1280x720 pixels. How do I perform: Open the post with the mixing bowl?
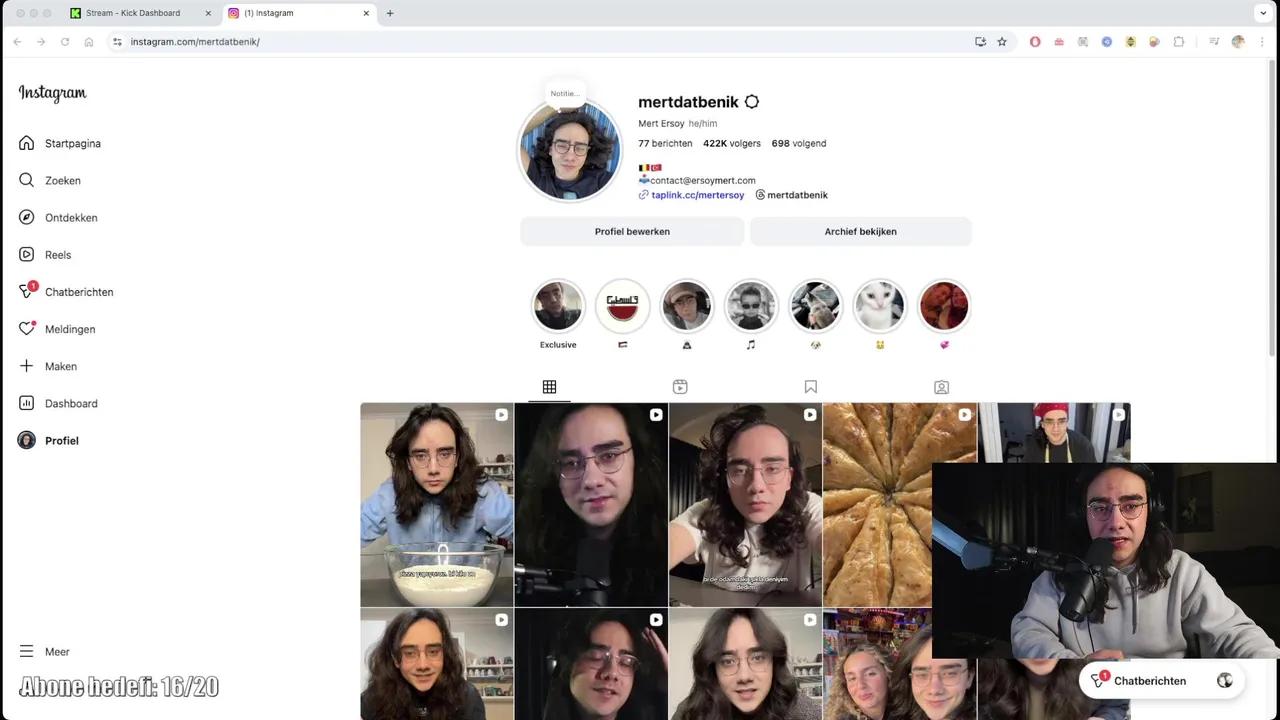click(x=437, y=505)
